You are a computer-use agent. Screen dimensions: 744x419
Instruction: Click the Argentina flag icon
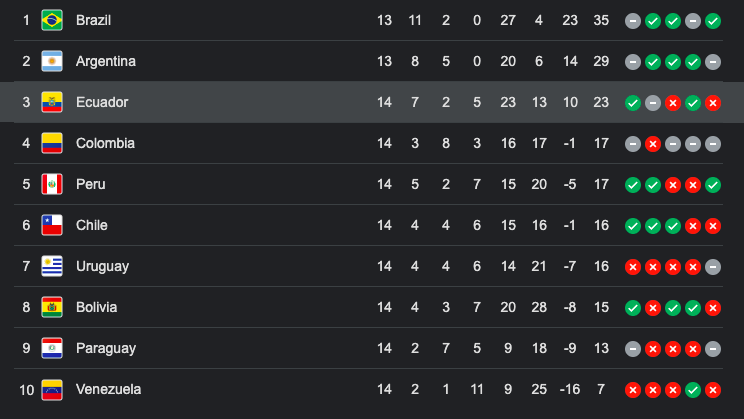pyautogui.click(x=52, y=61)
